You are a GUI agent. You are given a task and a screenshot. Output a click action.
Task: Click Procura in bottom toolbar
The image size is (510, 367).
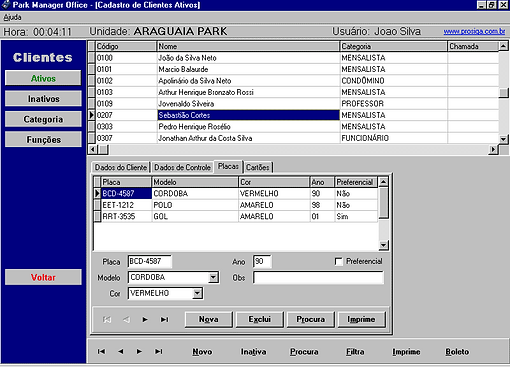pyautogui.click(x=304, y=352)
